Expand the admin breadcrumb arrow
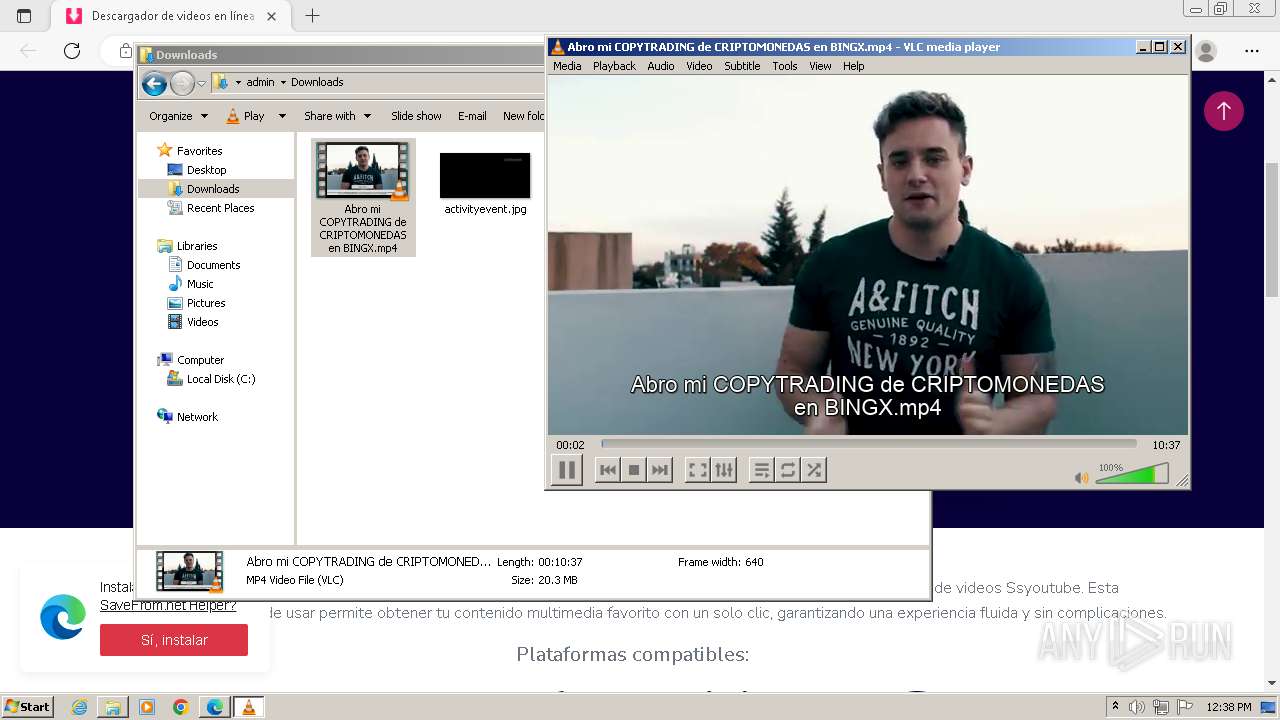This screenshot has height=720, width=1280. (x=283, y=82)
